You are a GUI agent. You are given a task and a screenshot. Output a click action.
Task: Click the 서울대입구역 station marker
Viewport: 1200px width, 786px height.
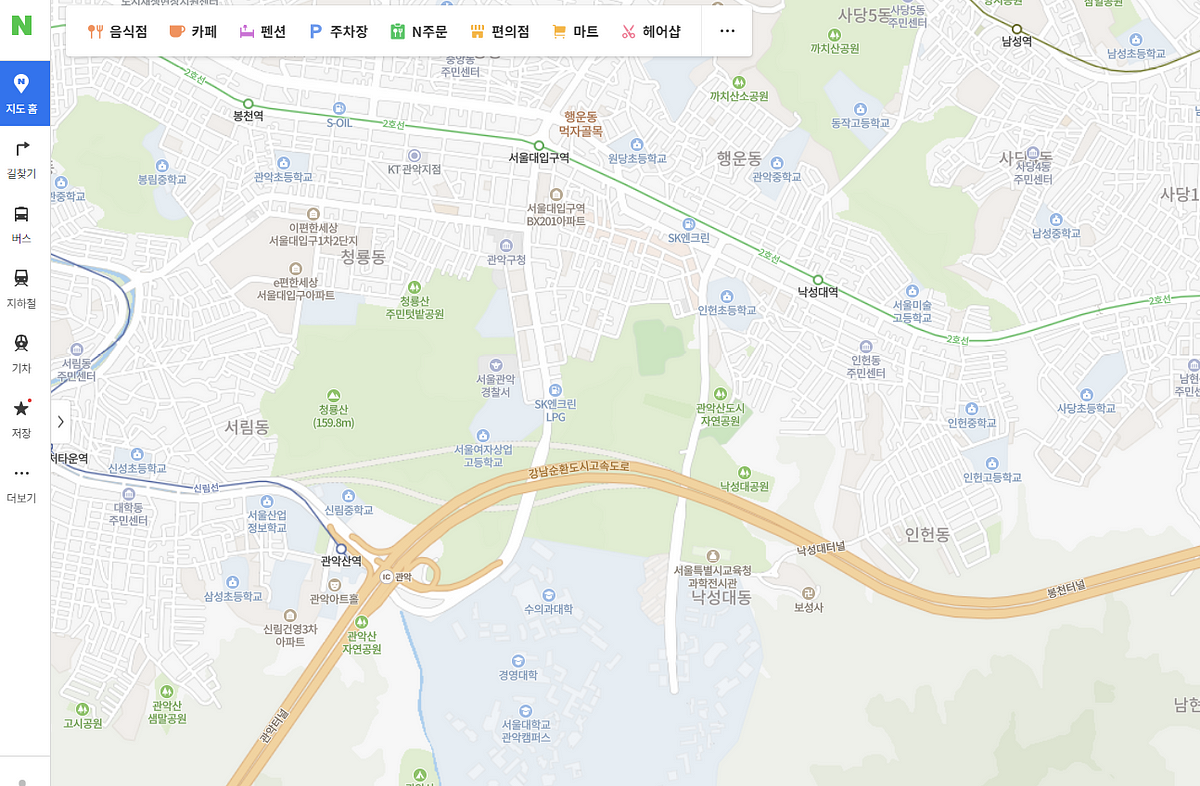coord(538,146)
